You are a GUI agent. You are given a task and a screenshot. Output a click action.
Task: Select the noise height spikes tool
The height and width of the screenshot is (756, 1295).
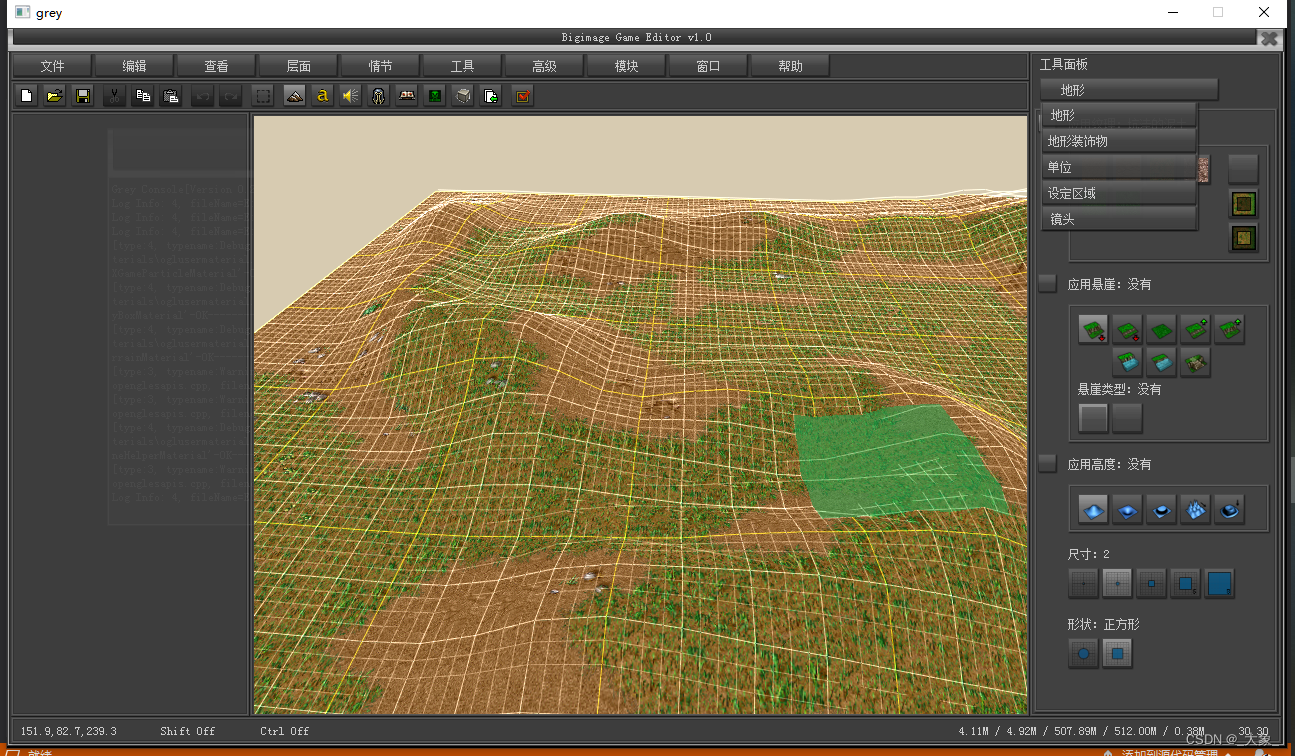[x=1195, y=510]
